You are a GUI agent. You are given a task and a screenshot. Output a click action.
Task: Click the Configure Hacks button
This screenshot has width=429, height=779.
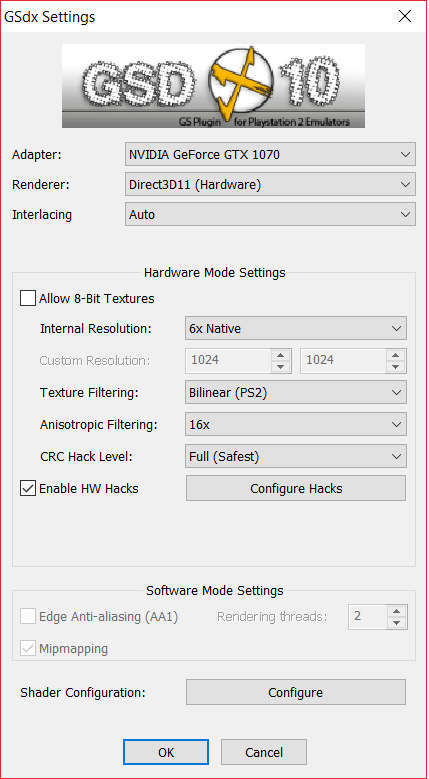296,488
